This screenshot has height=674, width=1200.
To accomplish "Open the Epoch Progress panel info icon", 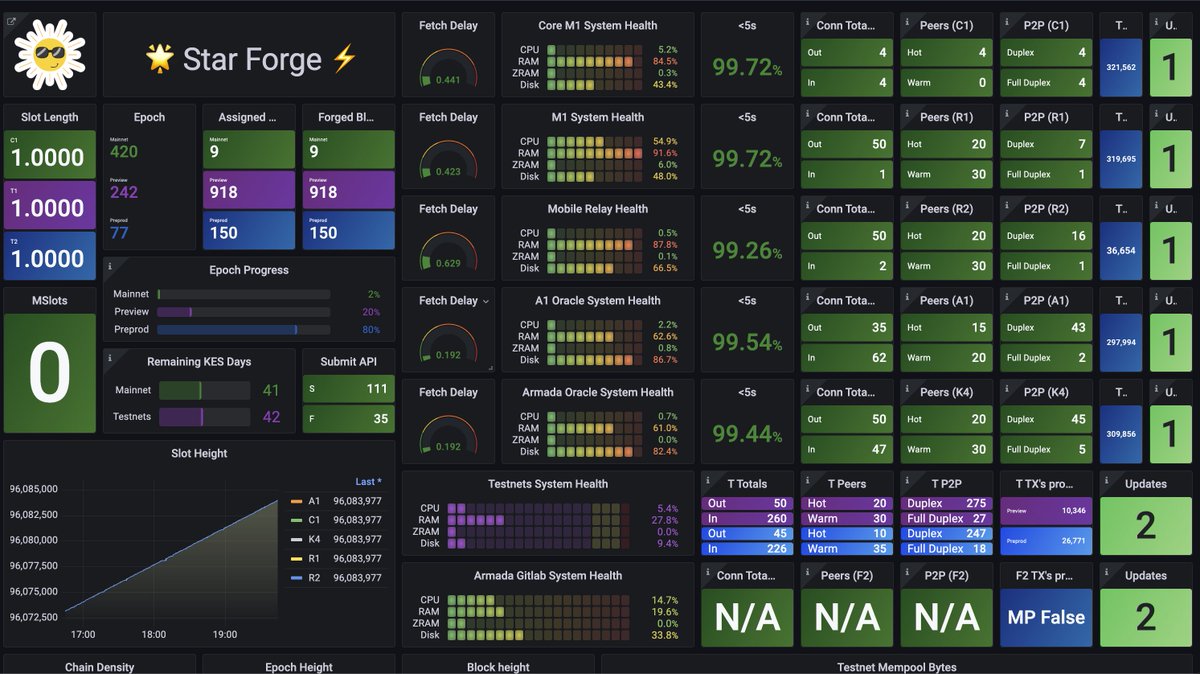I will click(x=109, y=267).
